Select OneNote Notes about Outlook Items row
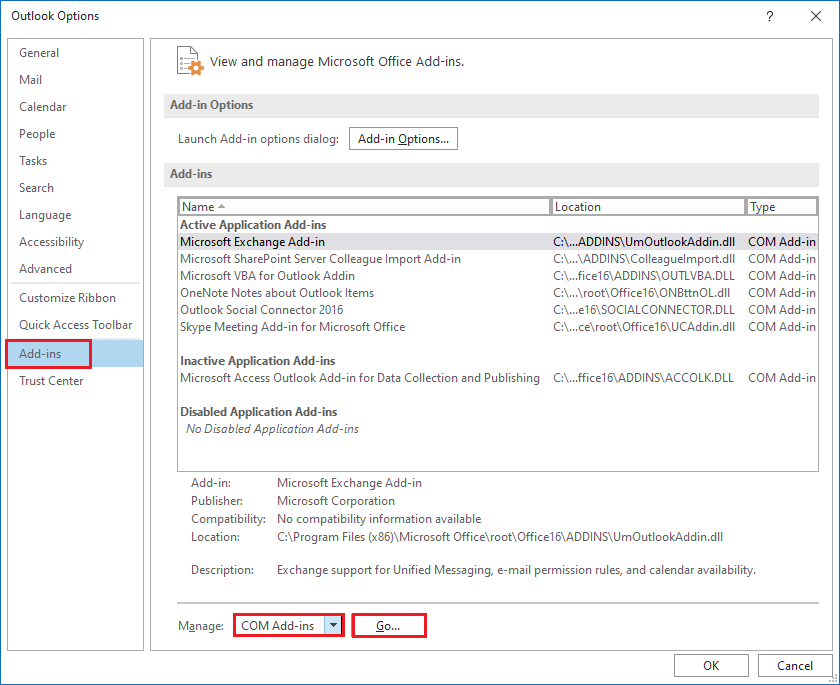 click(498, 293)
